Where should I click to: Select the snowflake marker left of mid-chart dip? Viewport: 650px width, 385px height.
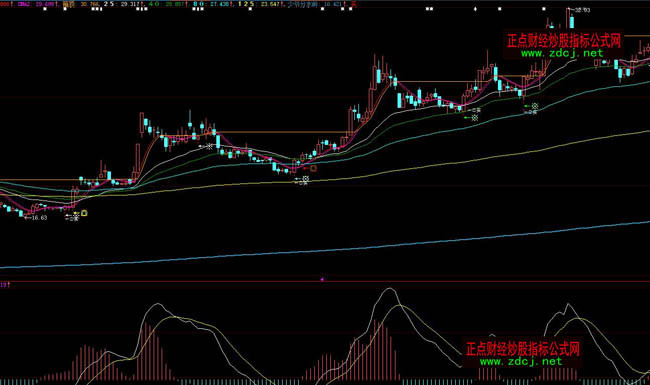(210, 146)
